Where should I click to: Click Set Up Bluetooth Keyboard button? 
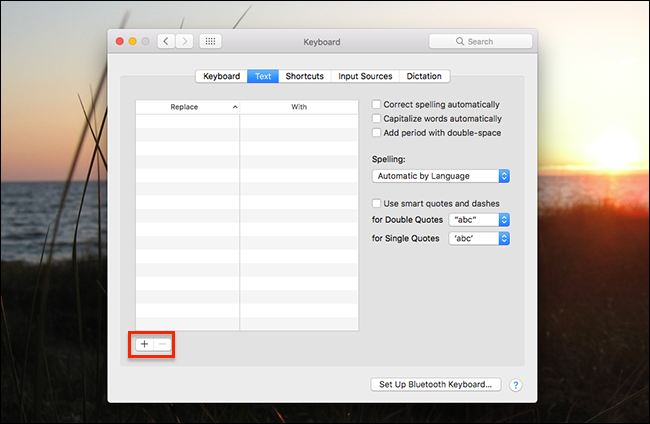[436, 385]
